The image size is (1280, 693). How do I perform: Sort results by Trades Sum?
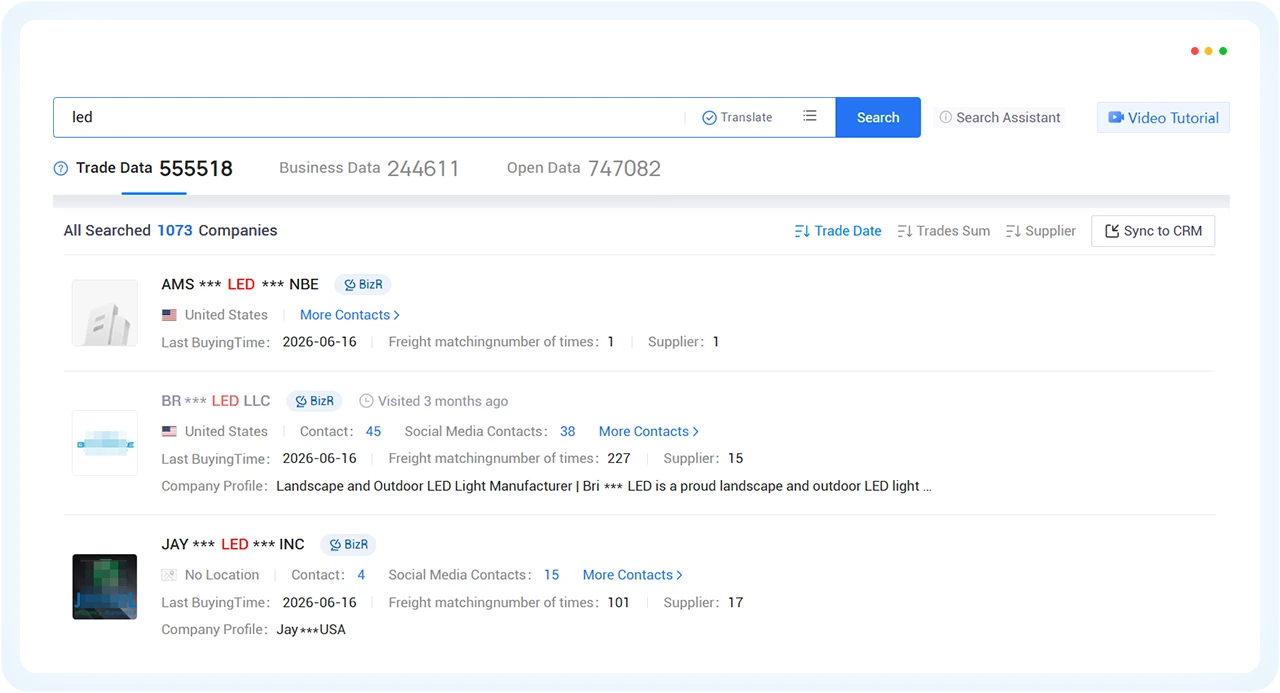943,231
